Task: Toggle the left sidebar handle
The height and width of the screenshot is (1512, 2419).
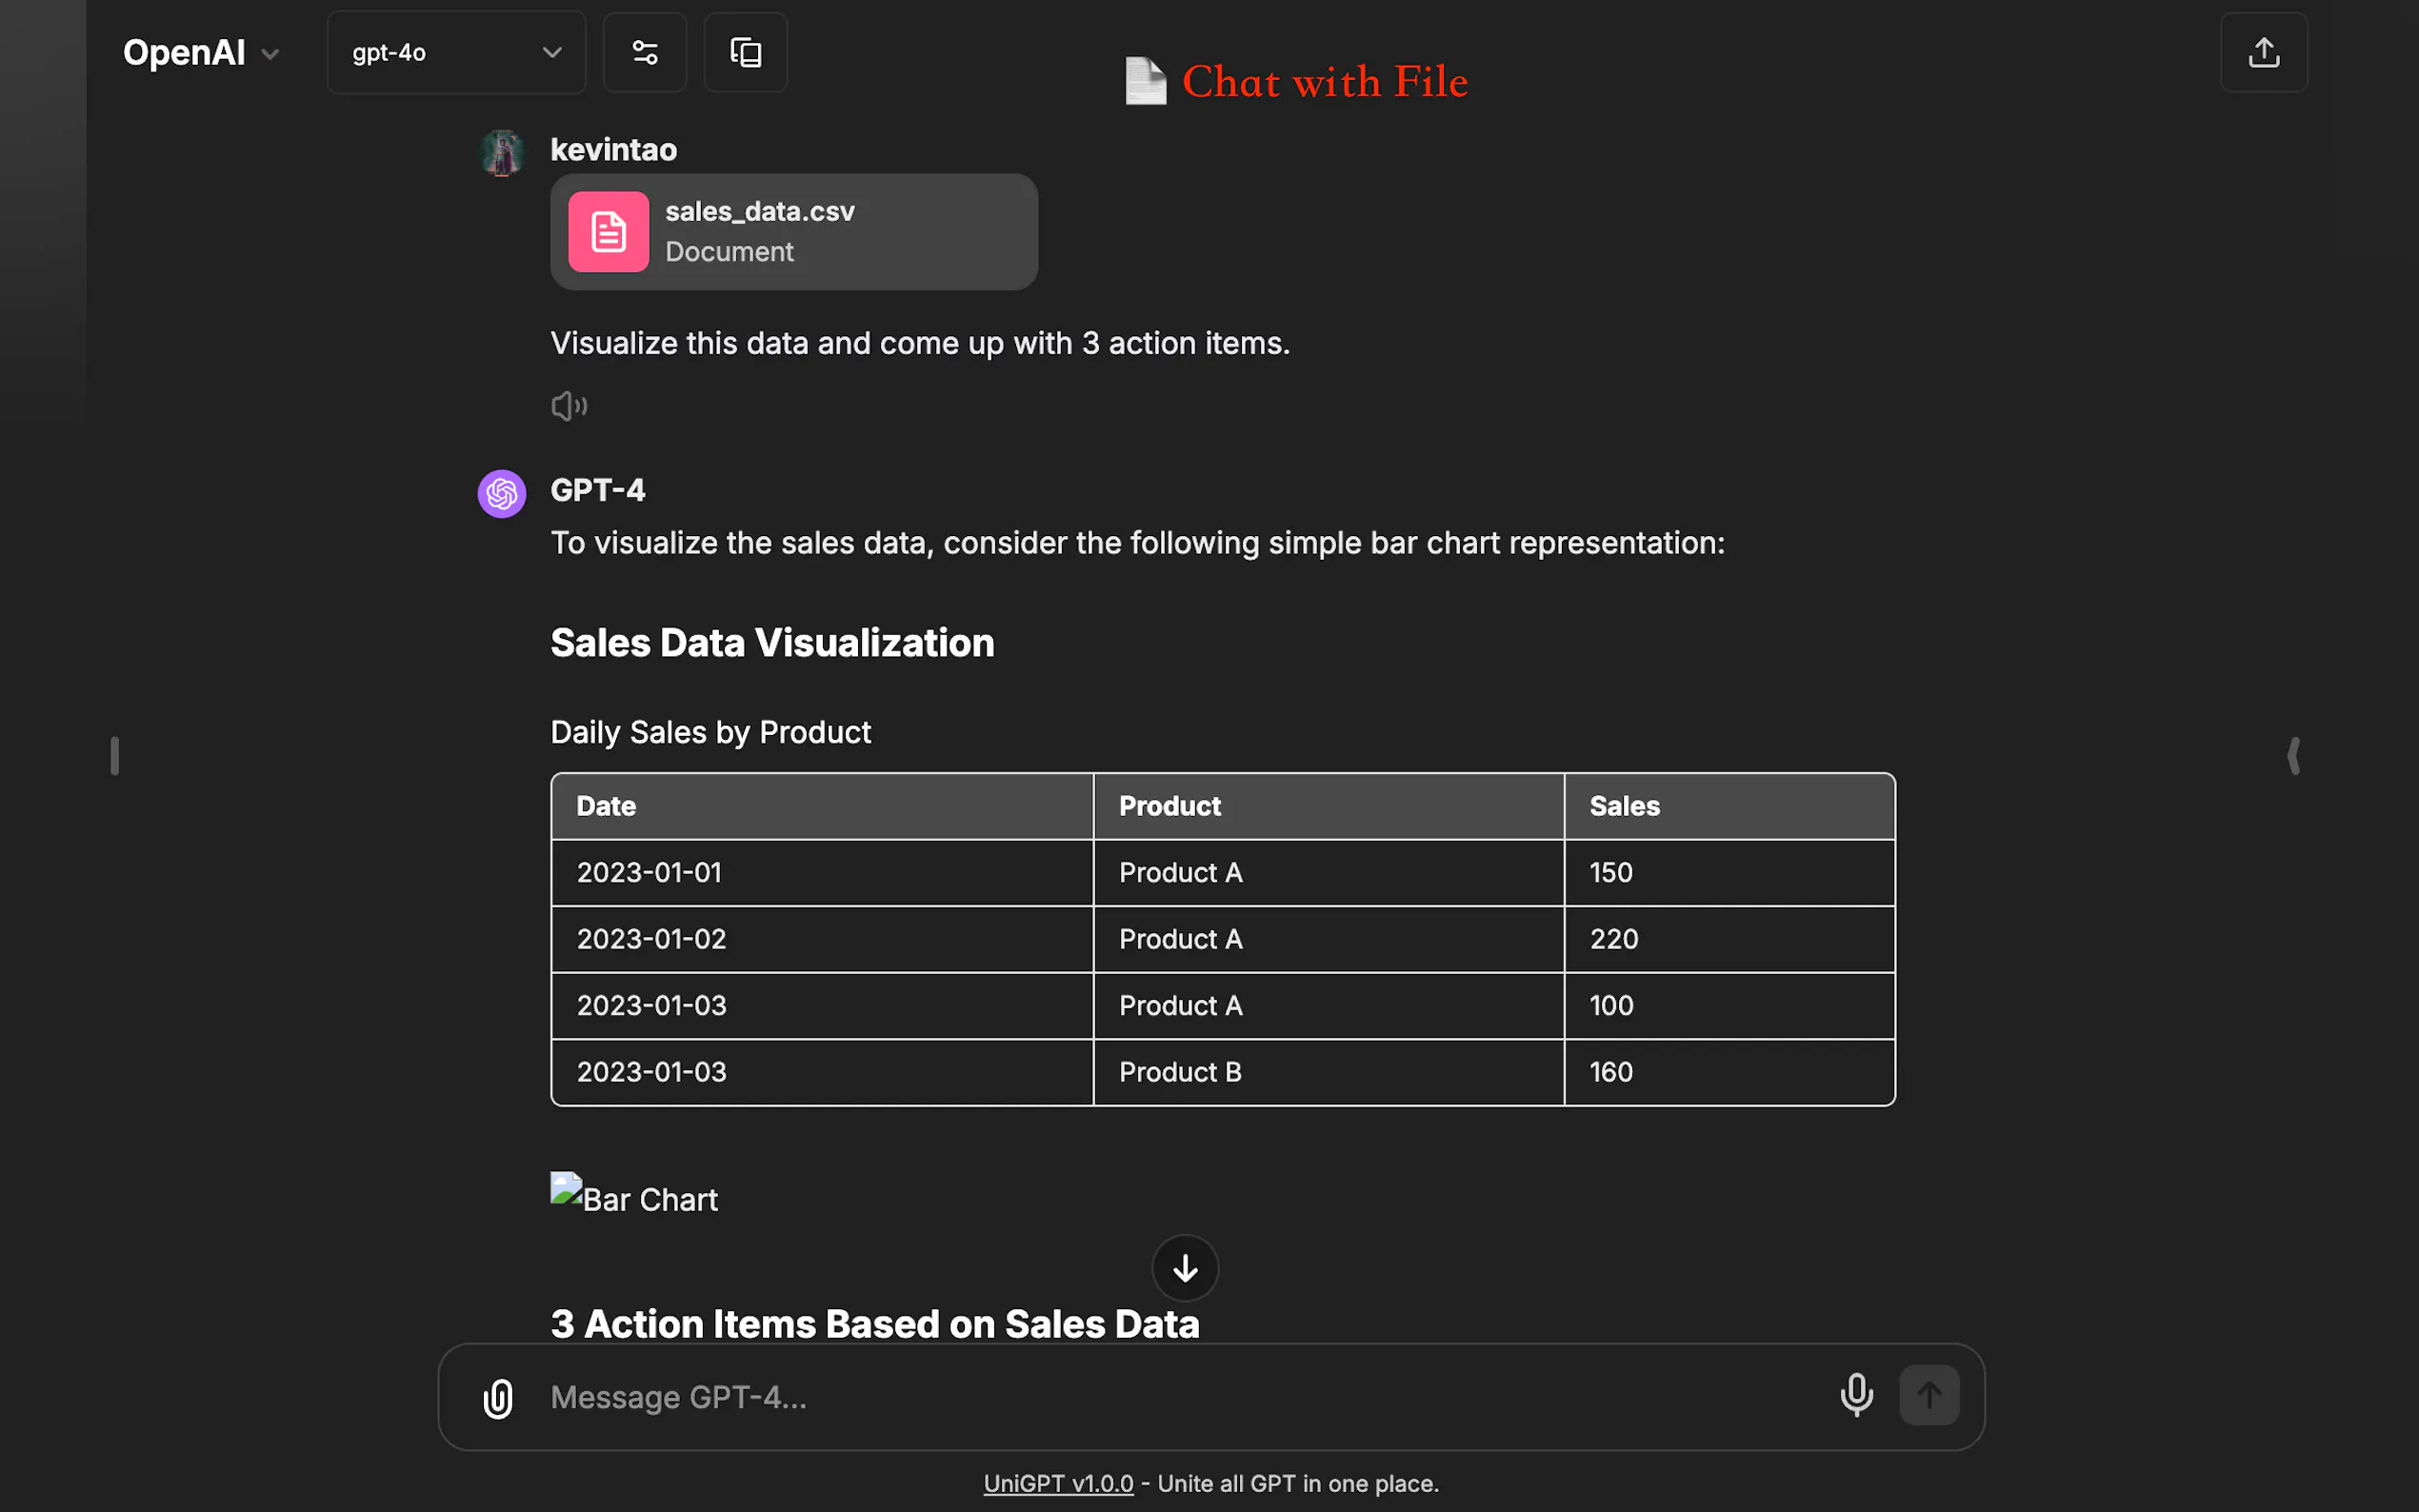Action: coord(115,755)
